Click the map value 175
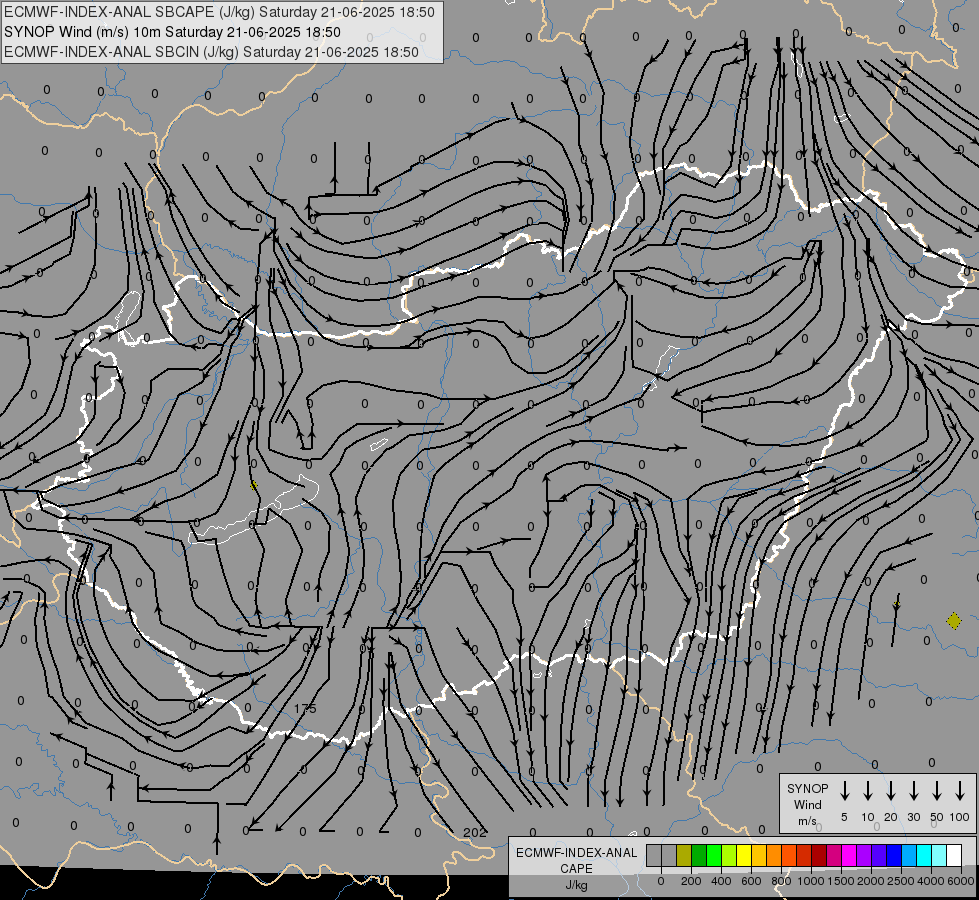979x900 pixels. pyautogui.click(x=305, y=708)
